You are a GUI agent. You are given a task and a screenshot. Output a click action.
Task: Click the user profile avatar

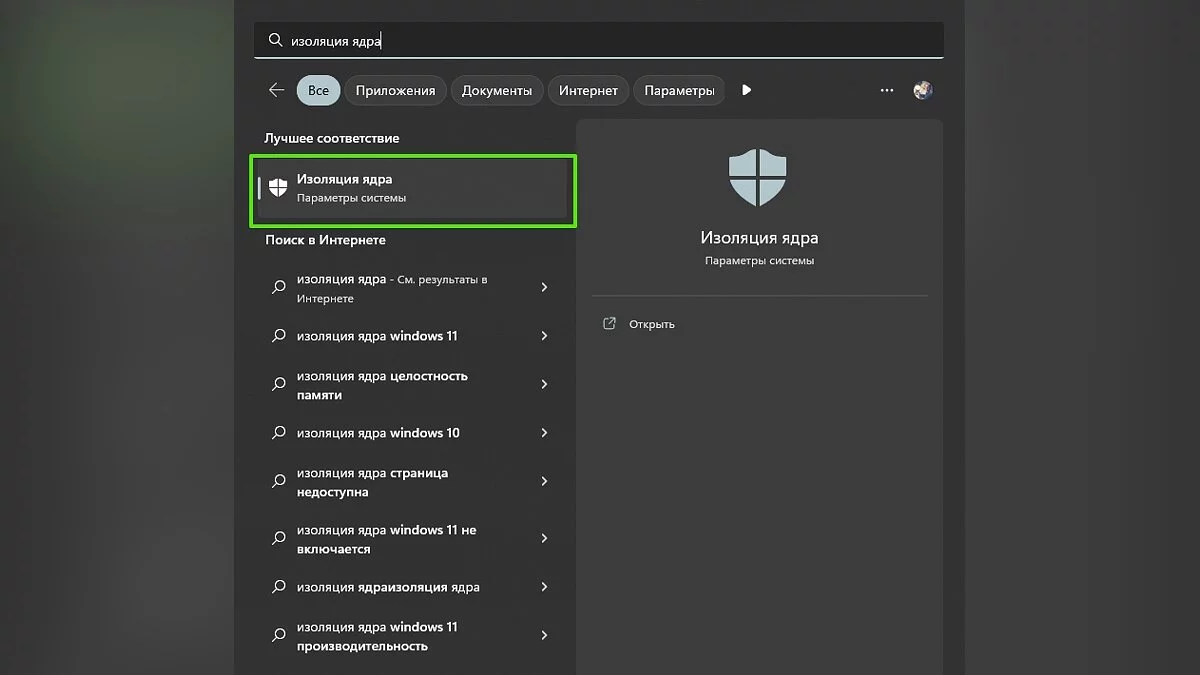(923, 90)
